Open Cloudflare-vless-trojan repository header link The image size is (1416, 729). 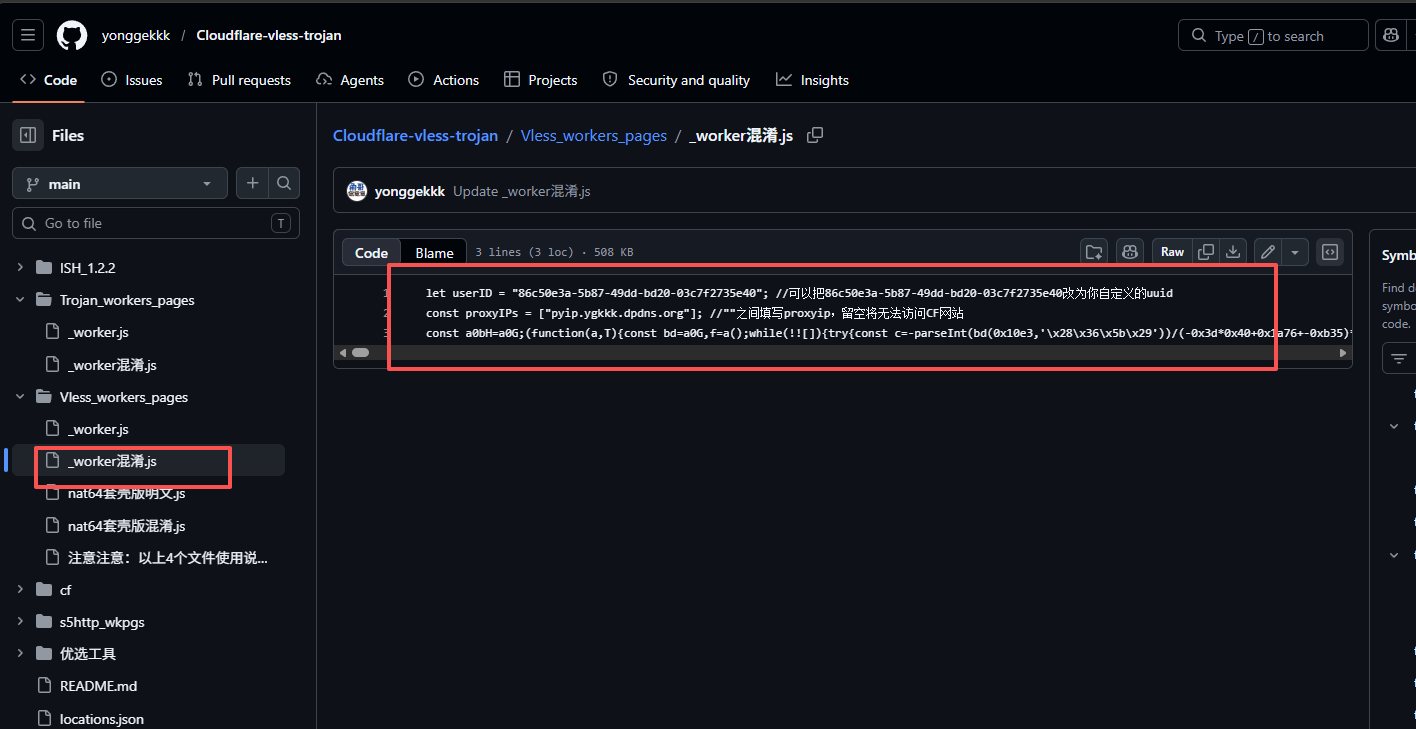pyautogui.click(x=269, y=36)
